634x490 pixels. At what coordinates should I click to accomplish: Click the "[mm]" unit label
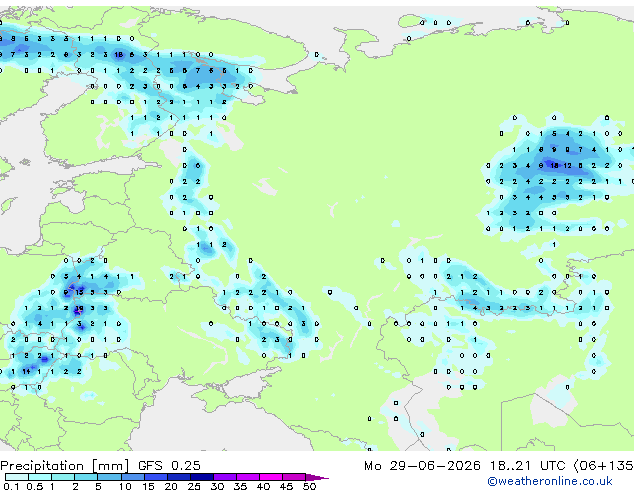(111, 466)
